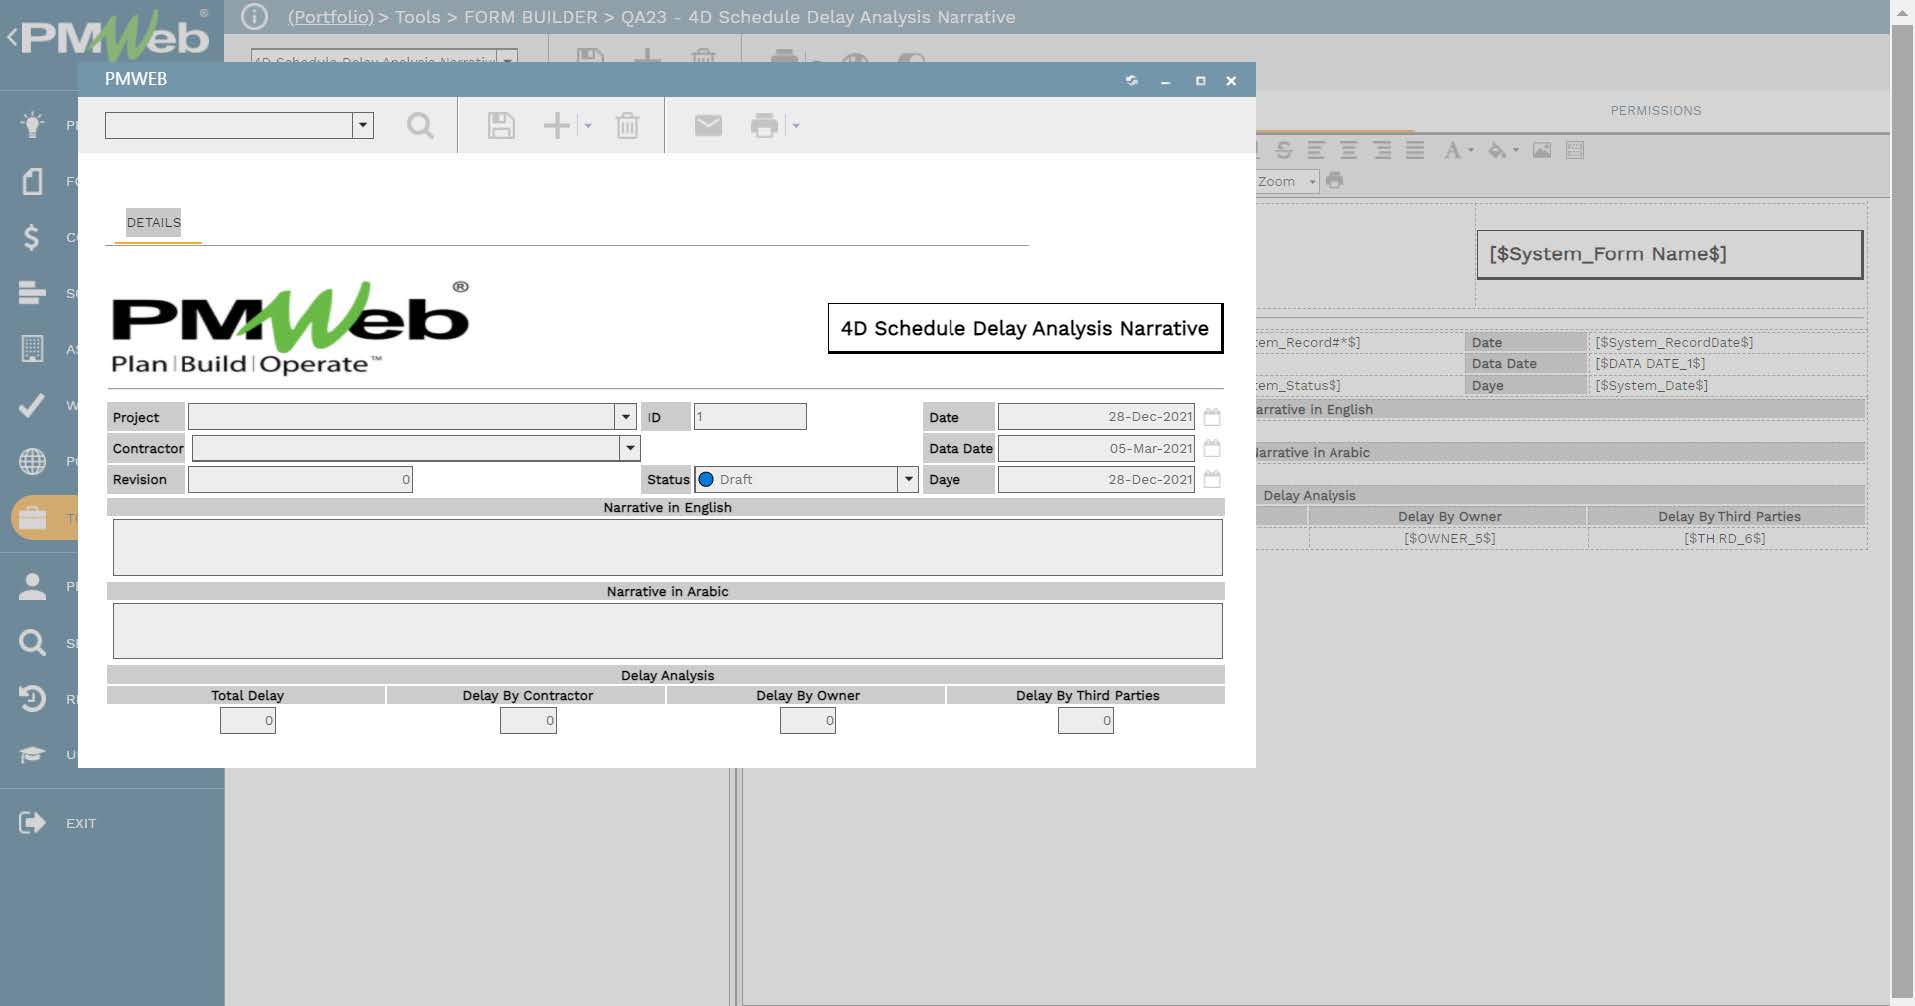Click print icon next to Zoom dropdown
This screenshot has height=1006, width=1915.
(1334, 181)
